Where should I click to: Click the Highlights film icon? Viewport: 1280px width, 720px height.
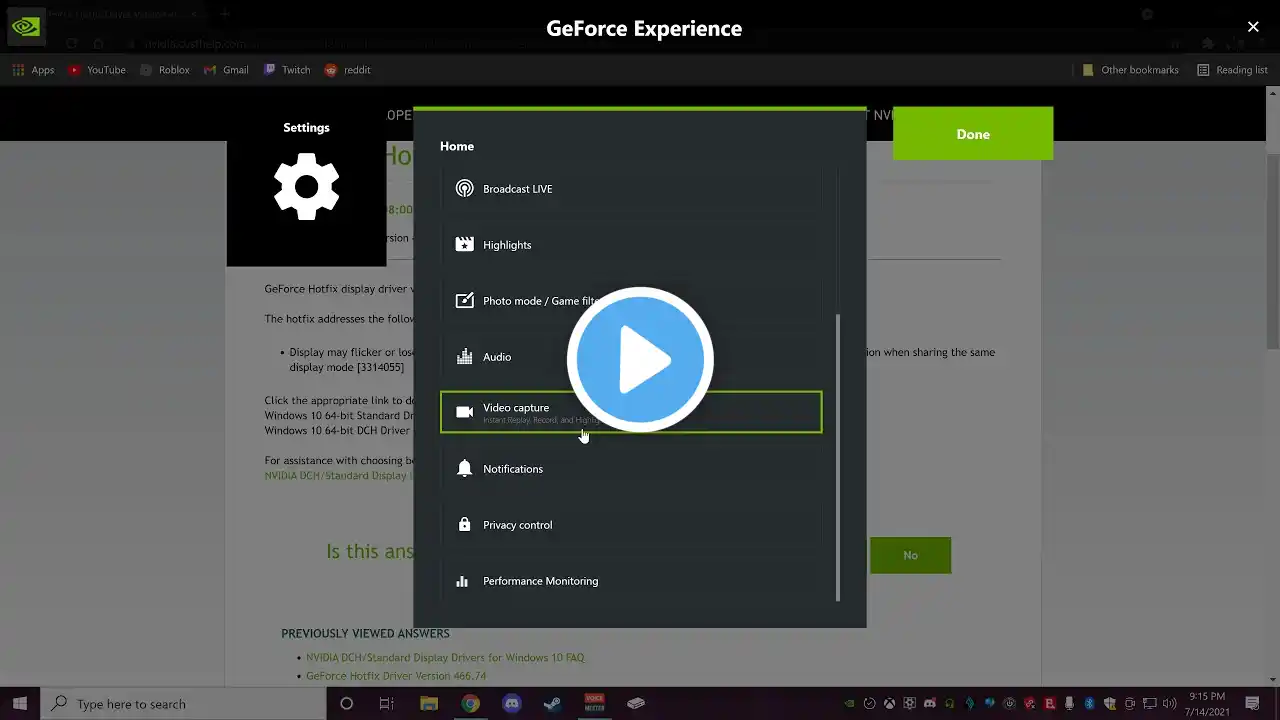pos(464,245)
